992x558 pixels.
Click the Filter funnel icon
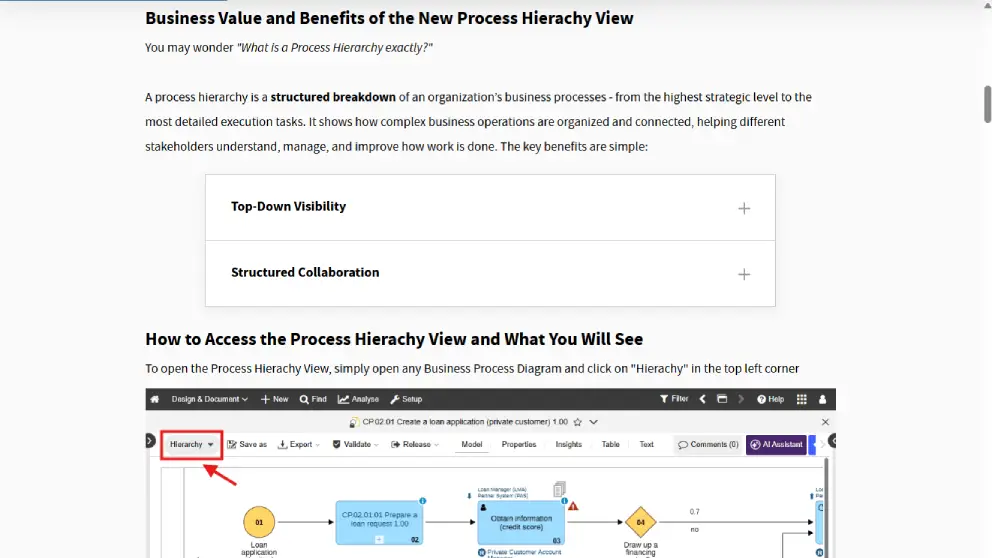pos(665,399)
